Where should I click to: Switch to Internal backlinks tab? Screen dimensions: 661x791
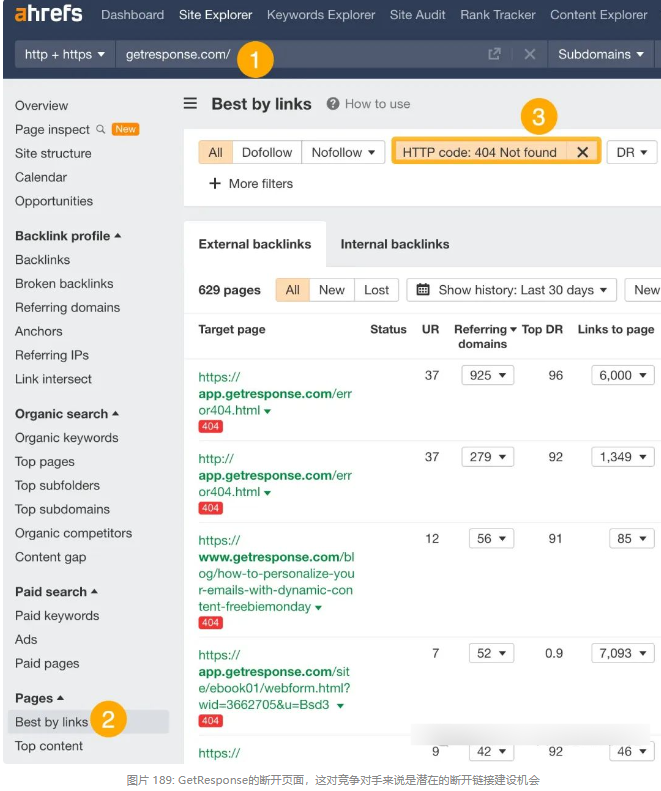click(x=394, y=244)
